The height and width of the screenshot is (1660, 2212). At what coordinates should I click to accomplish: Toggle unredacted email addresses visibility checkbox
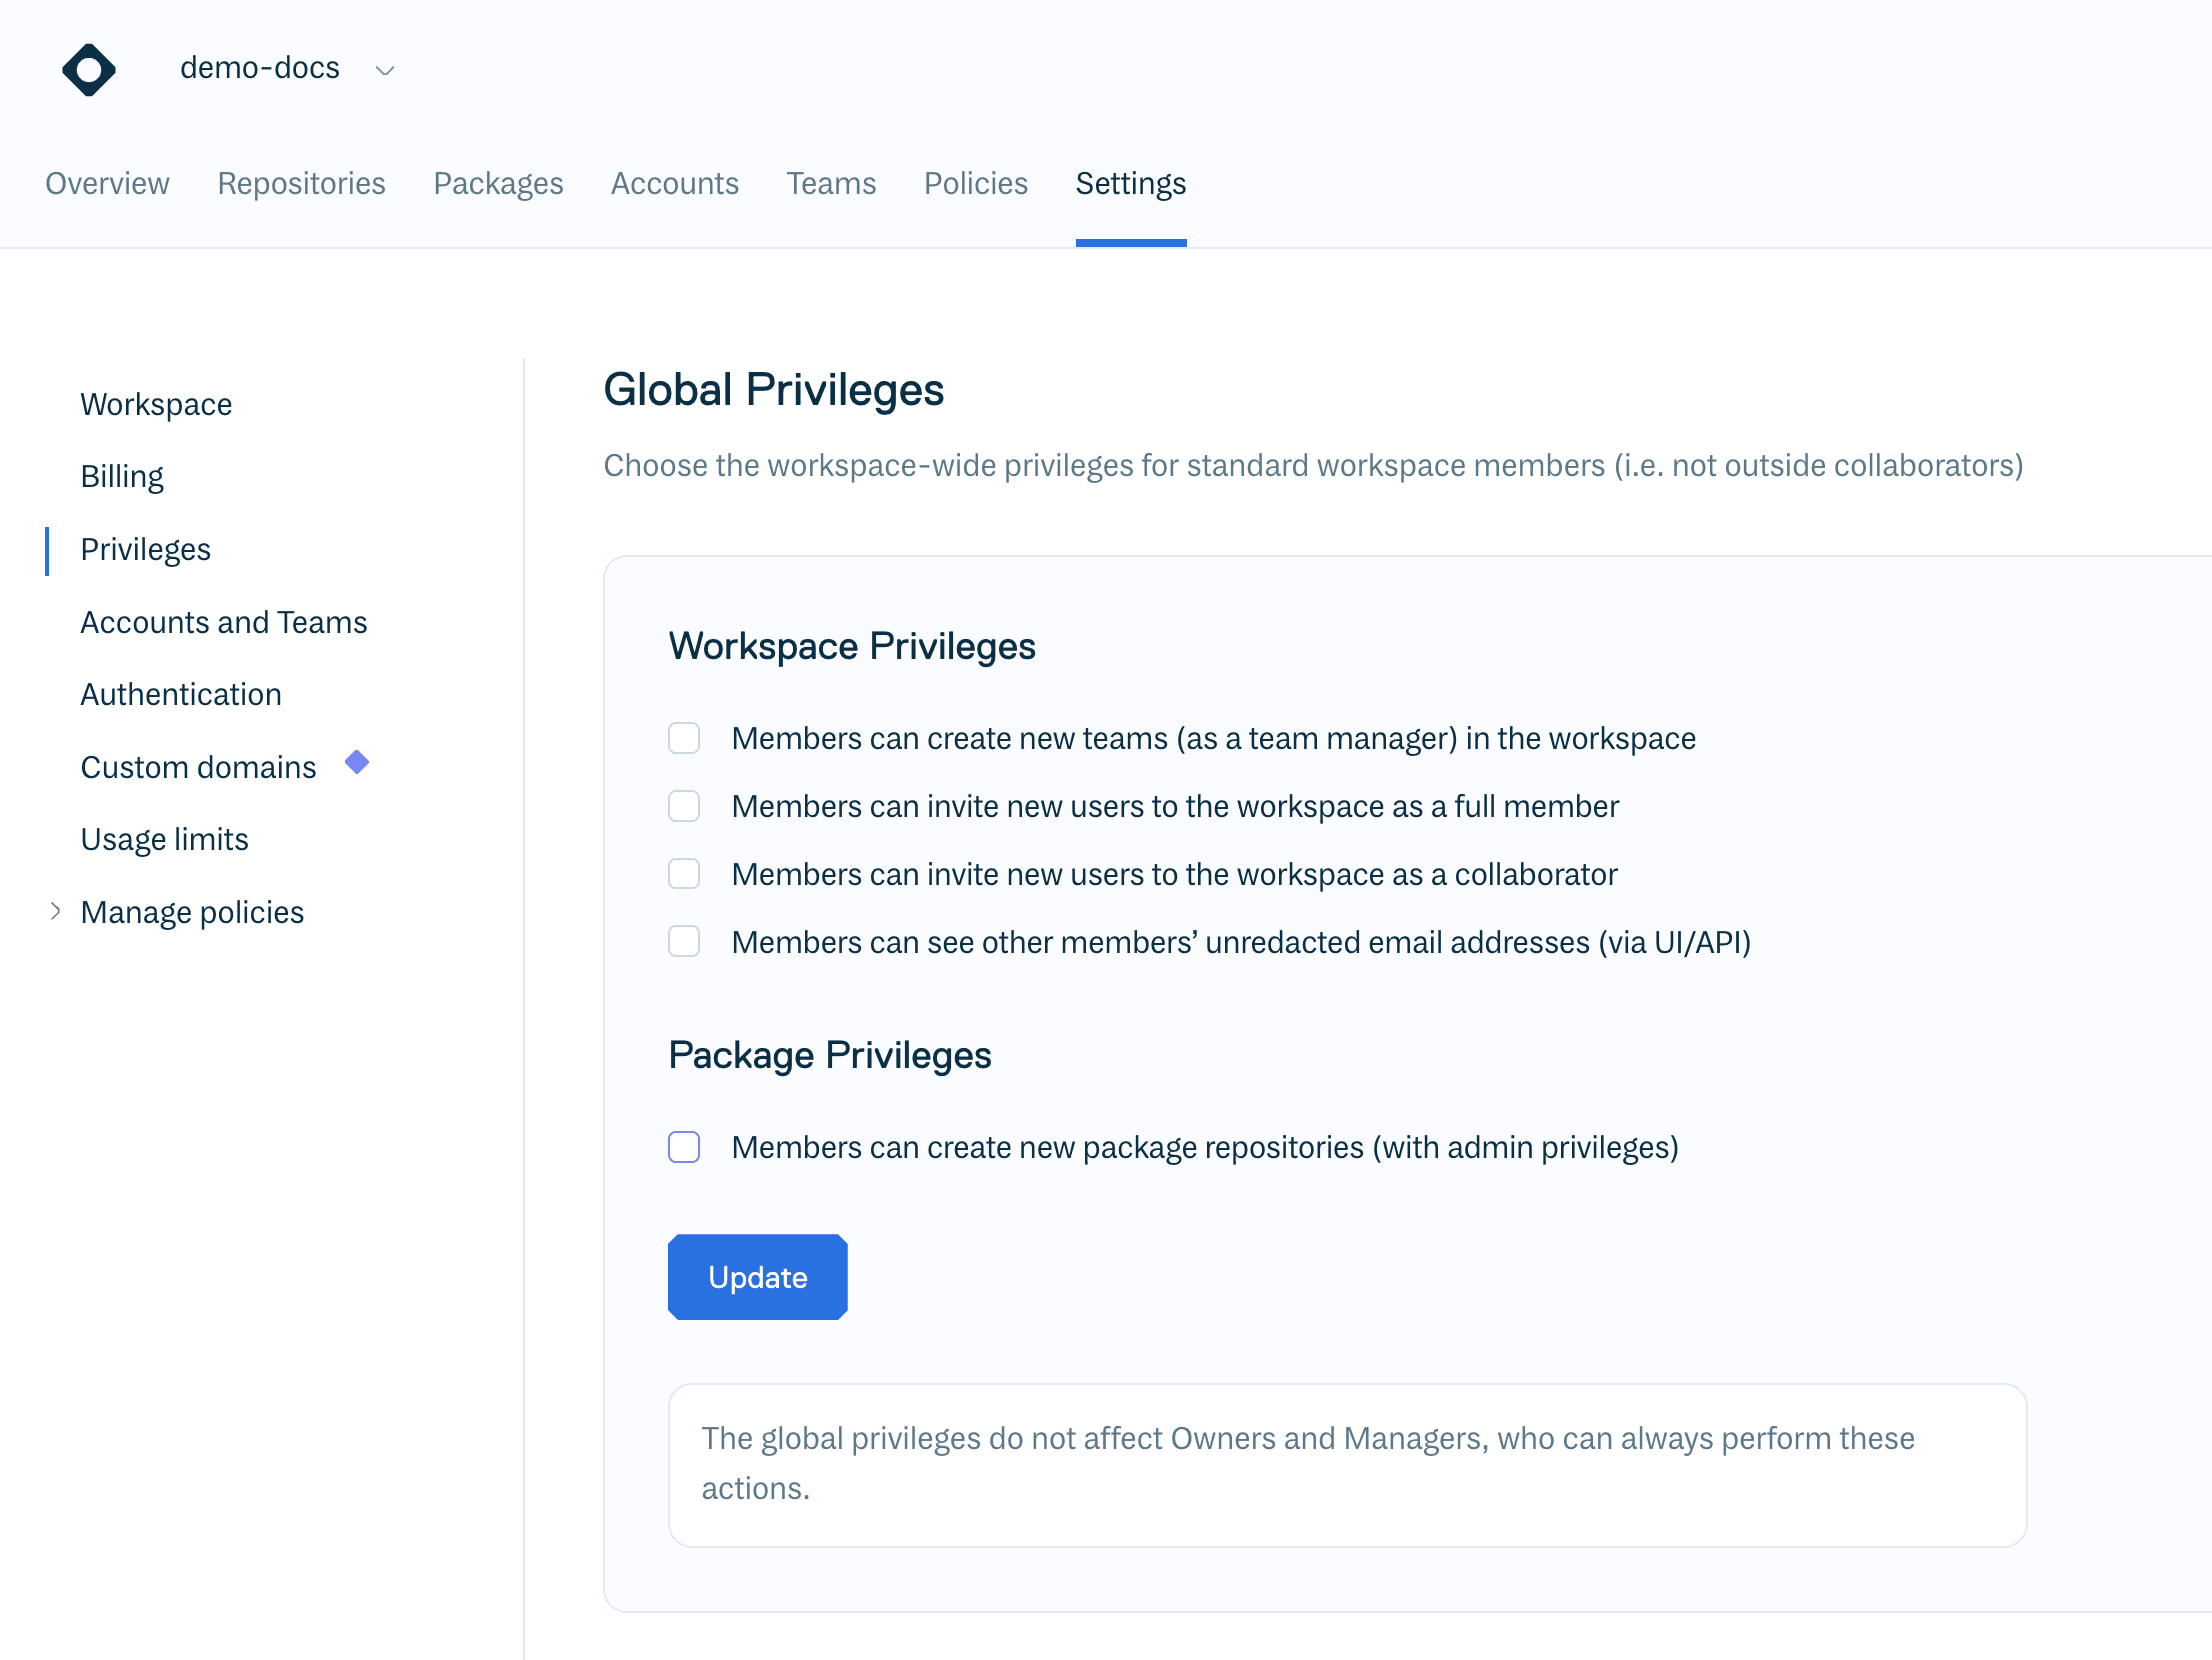[x=684, y=942]
